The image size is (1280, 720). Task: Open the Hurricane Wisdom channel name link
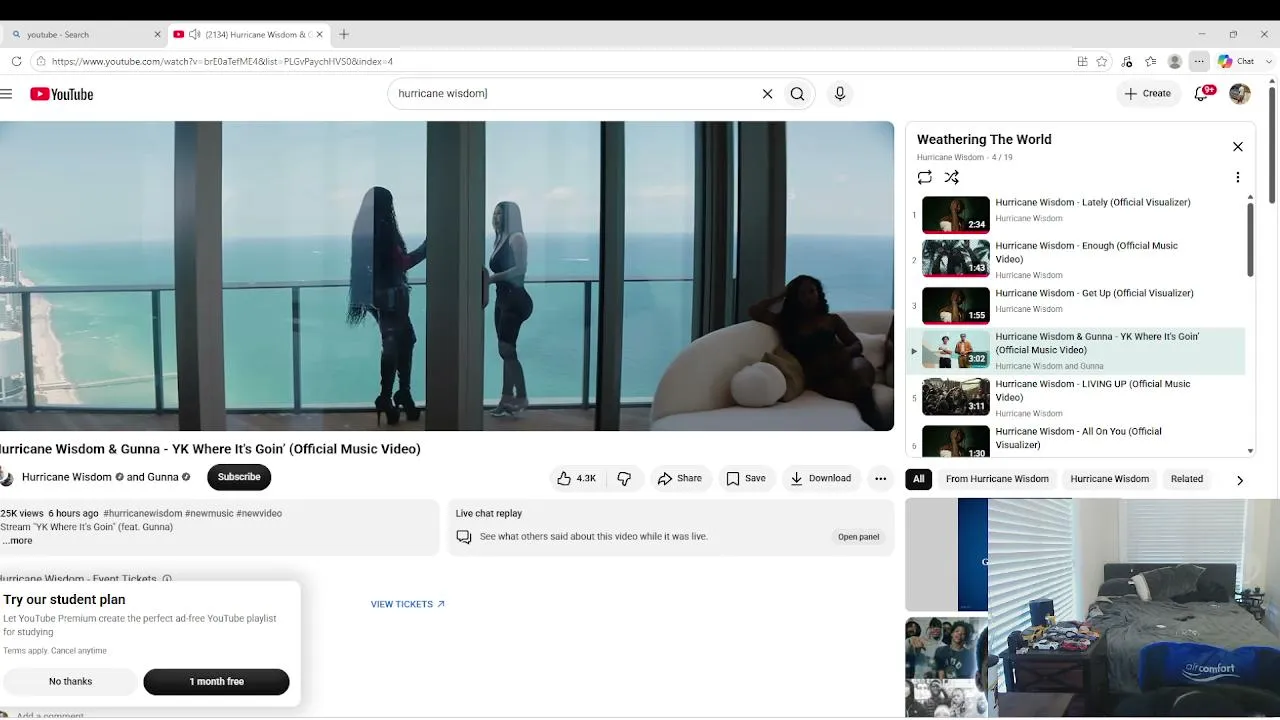(67, 477)
